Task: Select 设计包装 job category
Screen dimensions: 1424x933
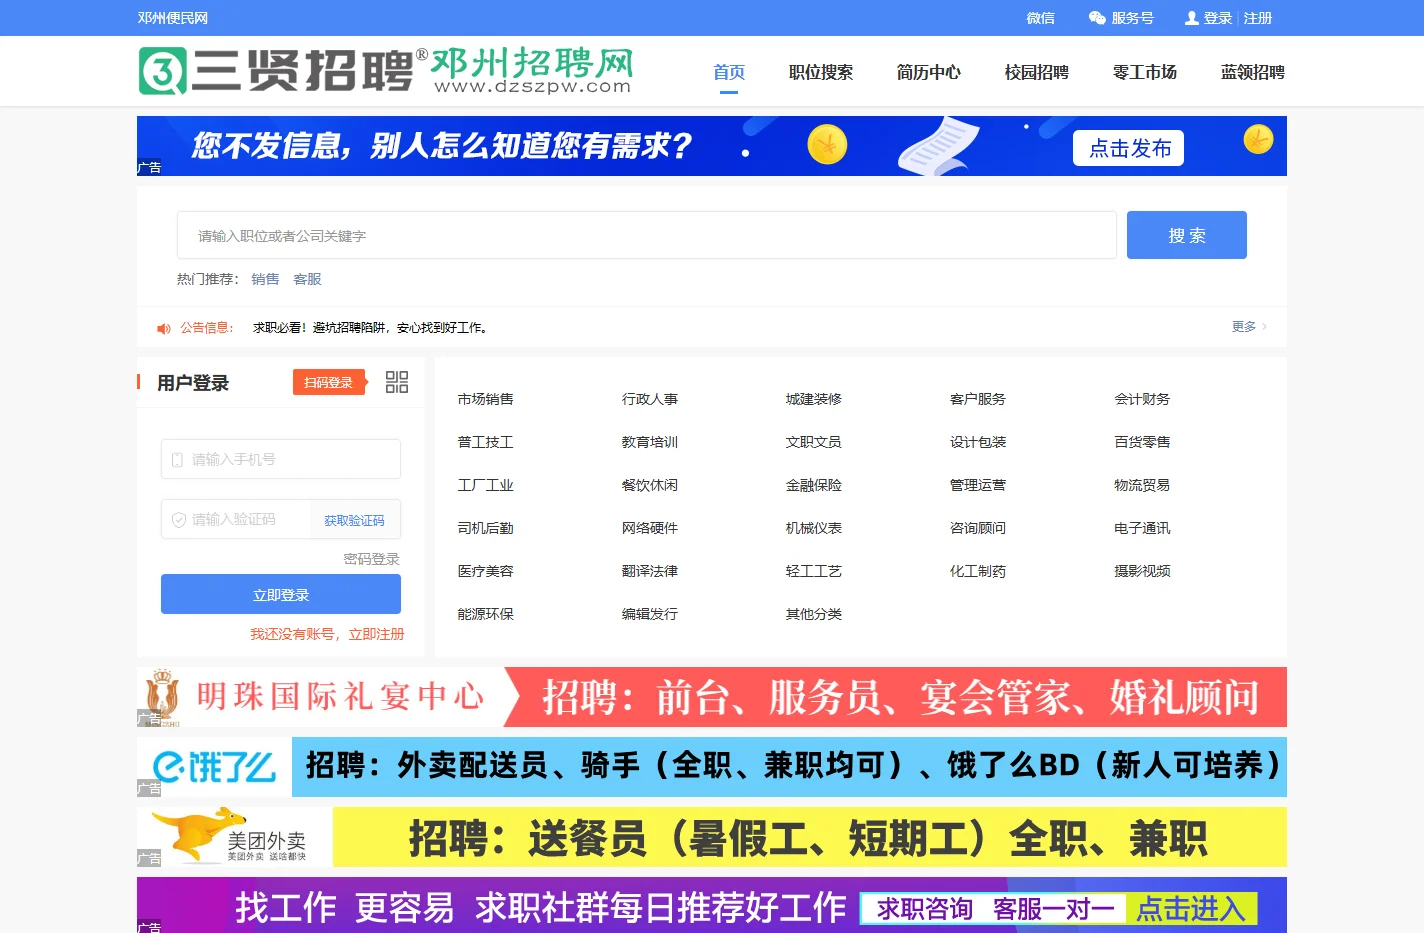Action: (978, 442)
